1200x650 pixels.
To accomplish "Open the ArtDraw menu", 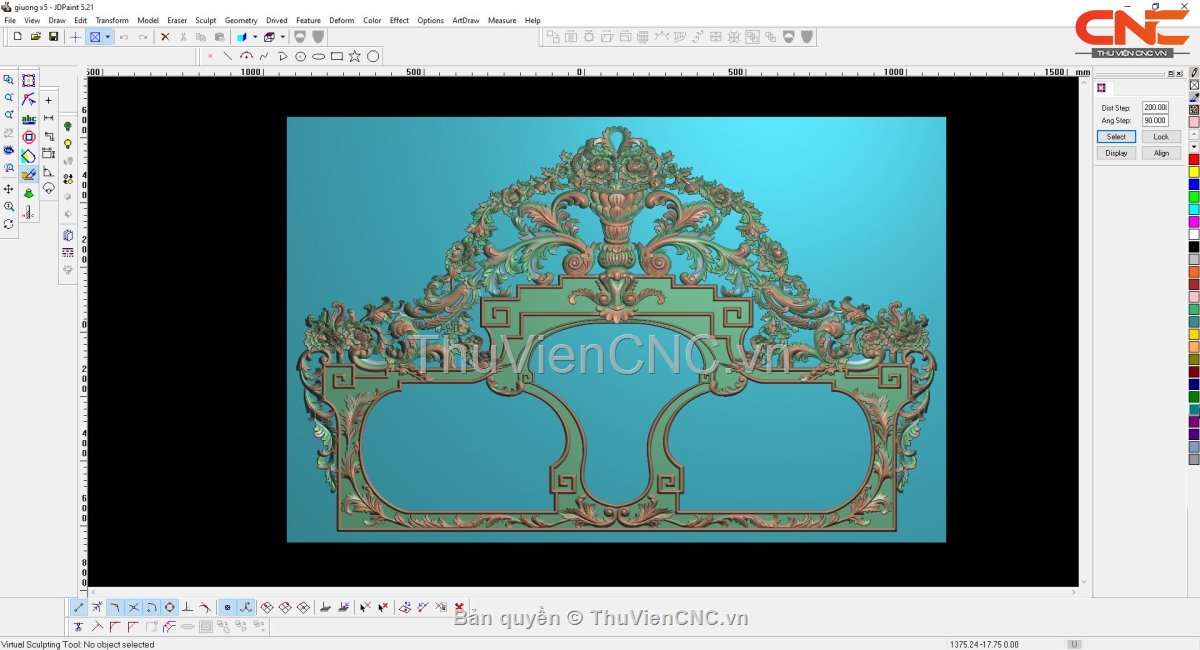I will 465,20.
